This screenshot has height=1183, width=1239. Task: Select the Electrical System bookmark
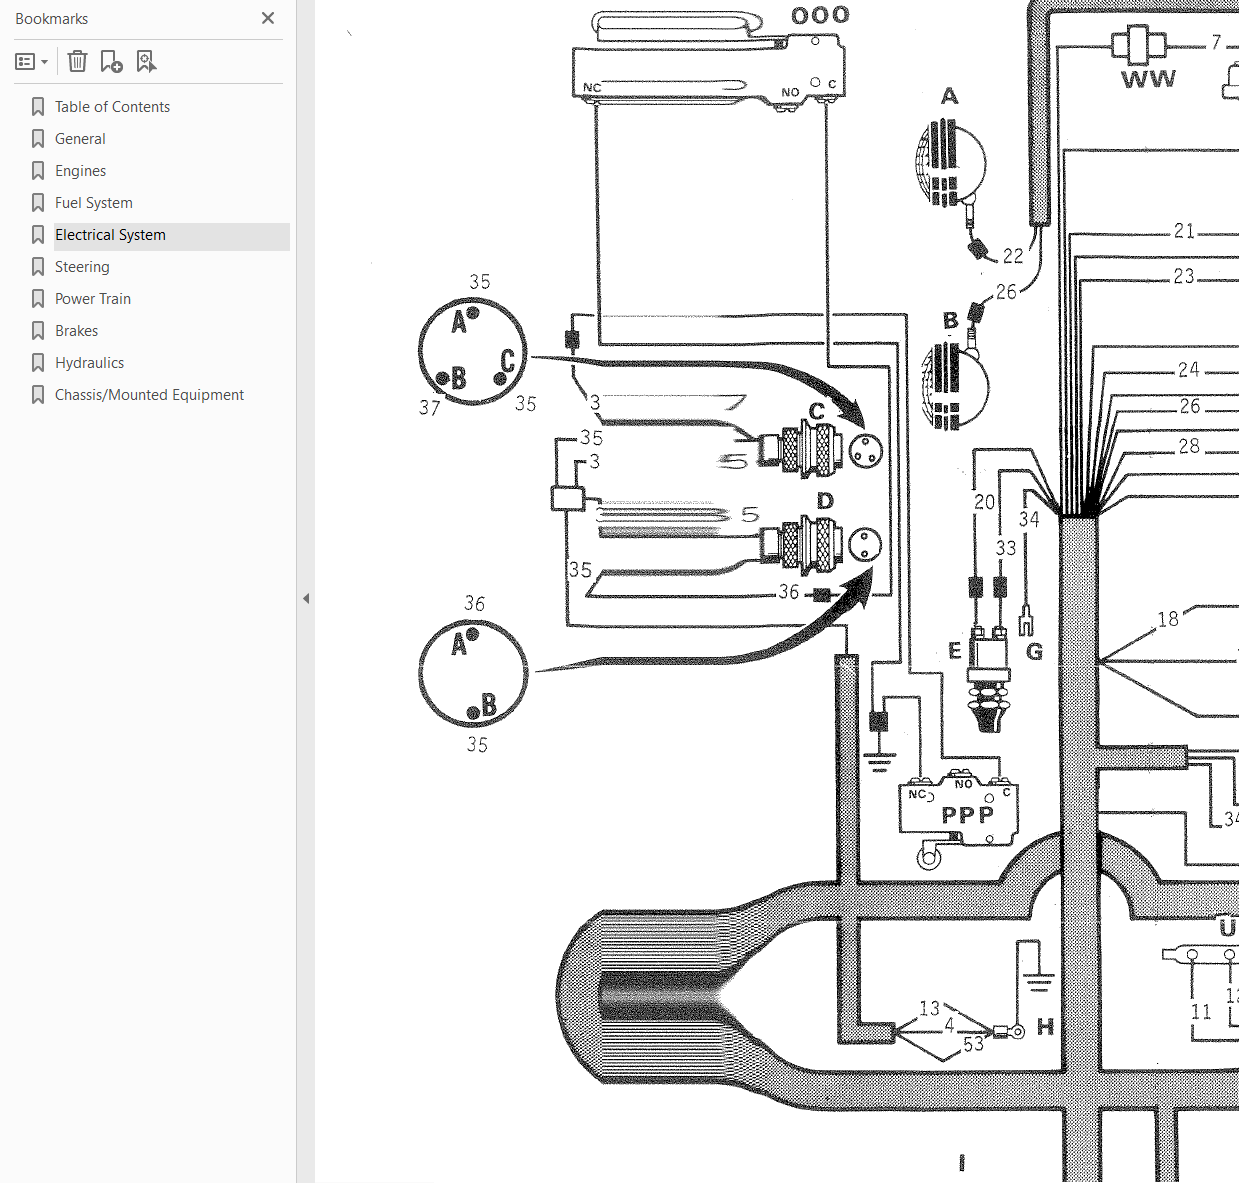pos(110,235)
